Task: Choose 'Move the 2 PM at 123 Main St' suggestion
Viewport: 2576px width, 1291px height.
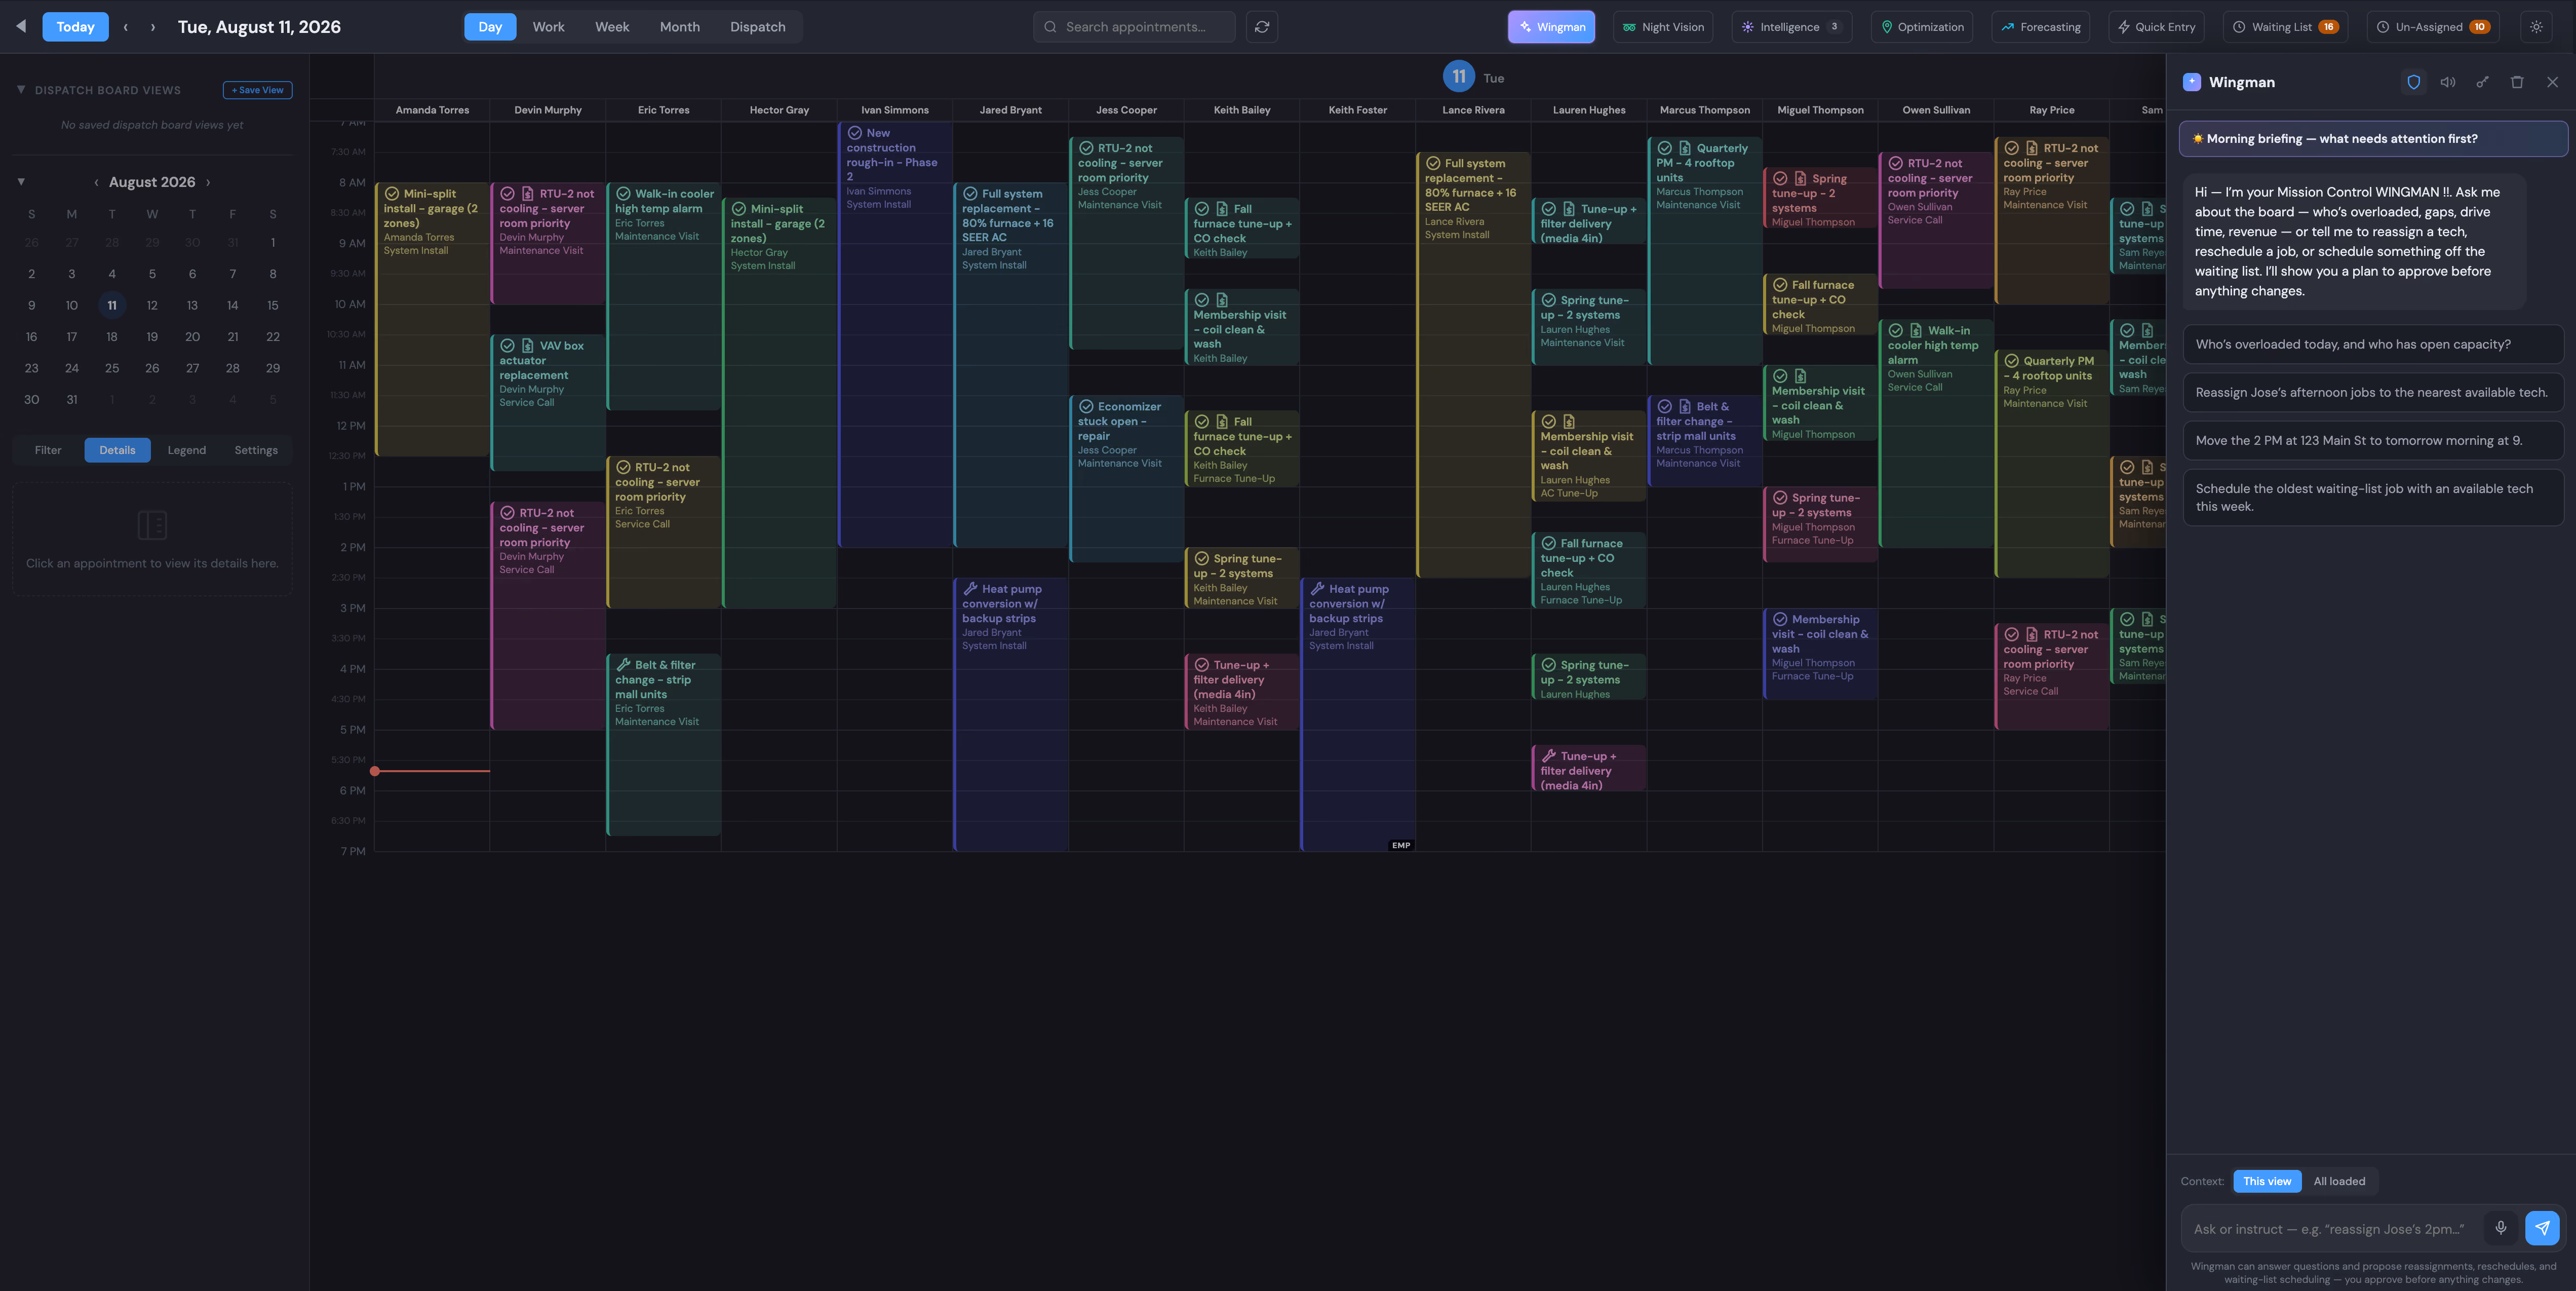Action: [x=2373, y=440]
